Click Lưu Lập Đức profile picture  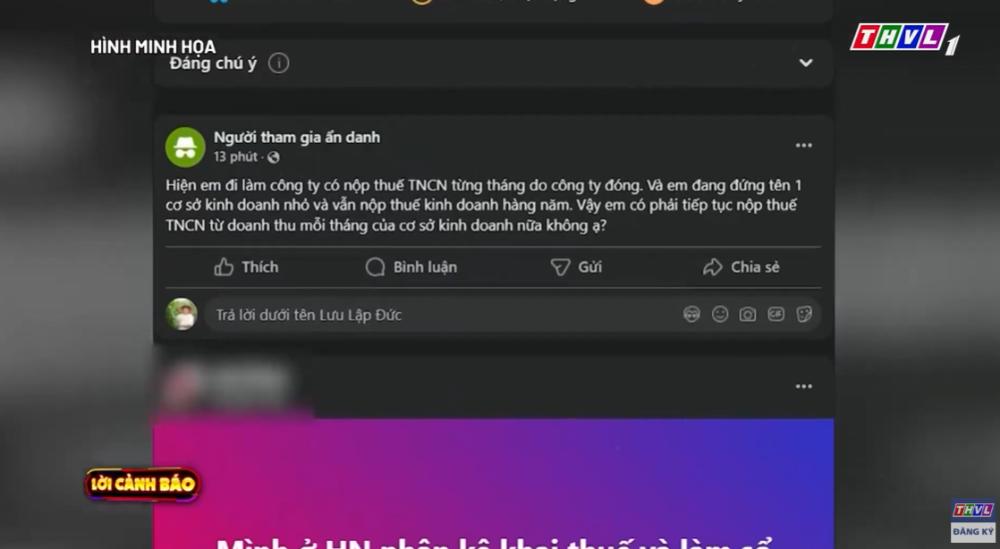click(182, 314)
